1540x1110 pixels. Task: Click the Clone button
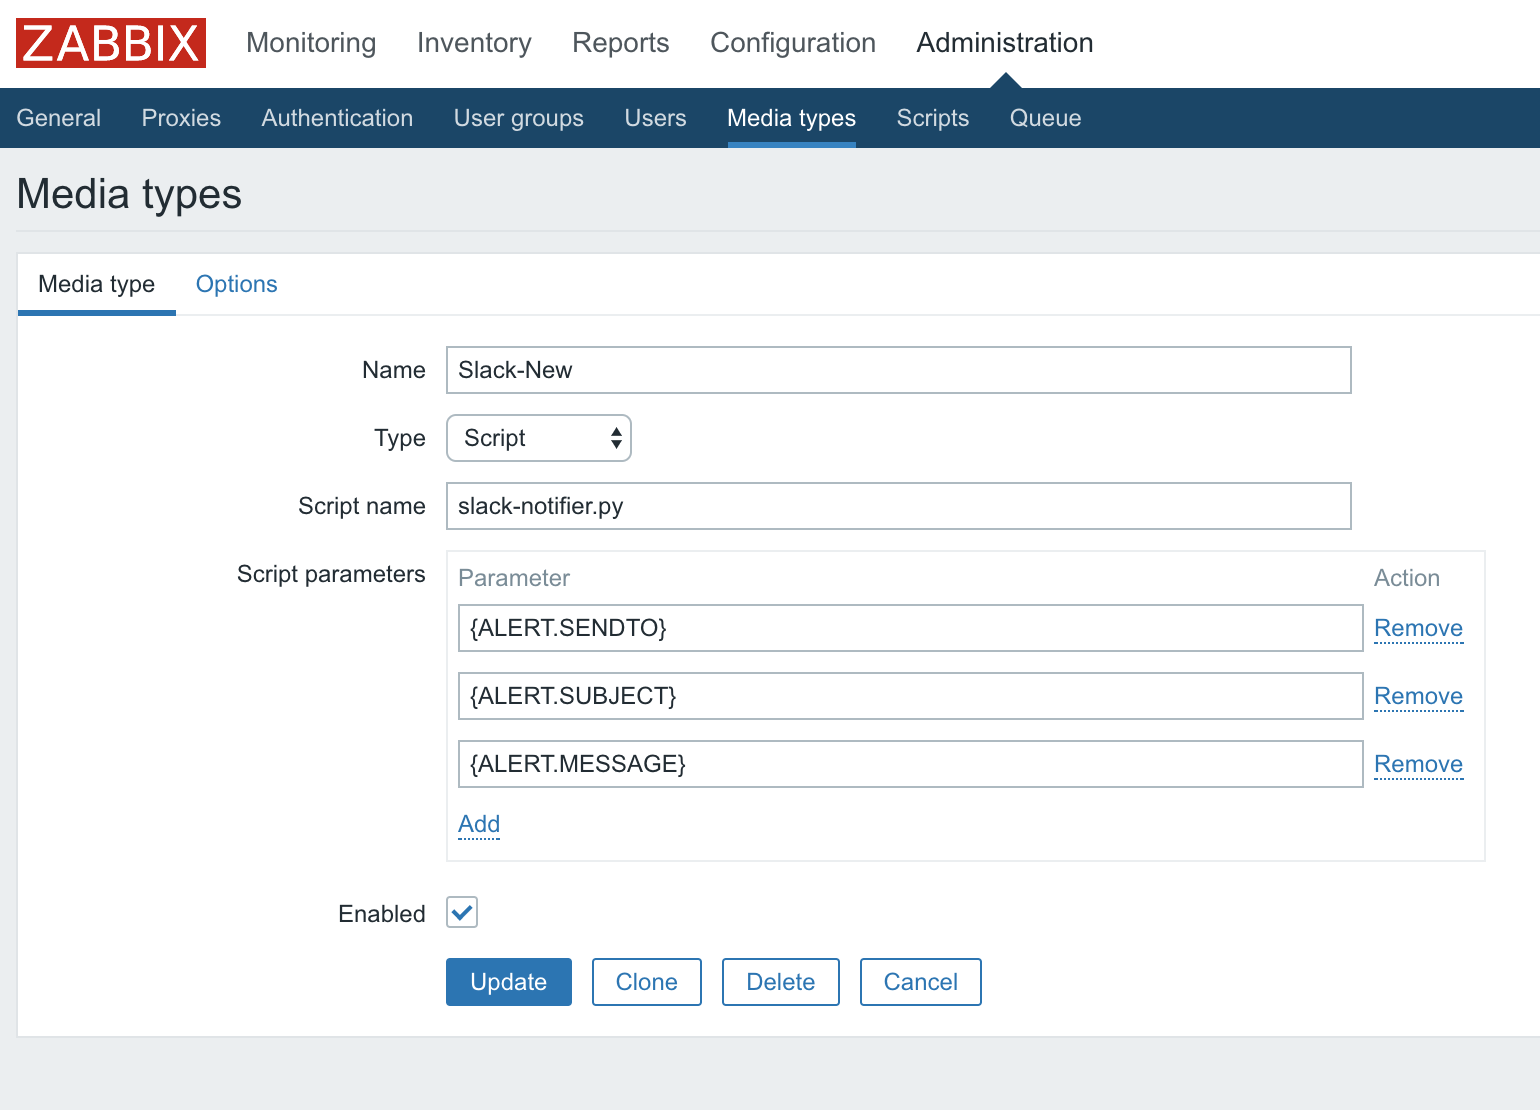pyautogui.click(x=646, y=982)
